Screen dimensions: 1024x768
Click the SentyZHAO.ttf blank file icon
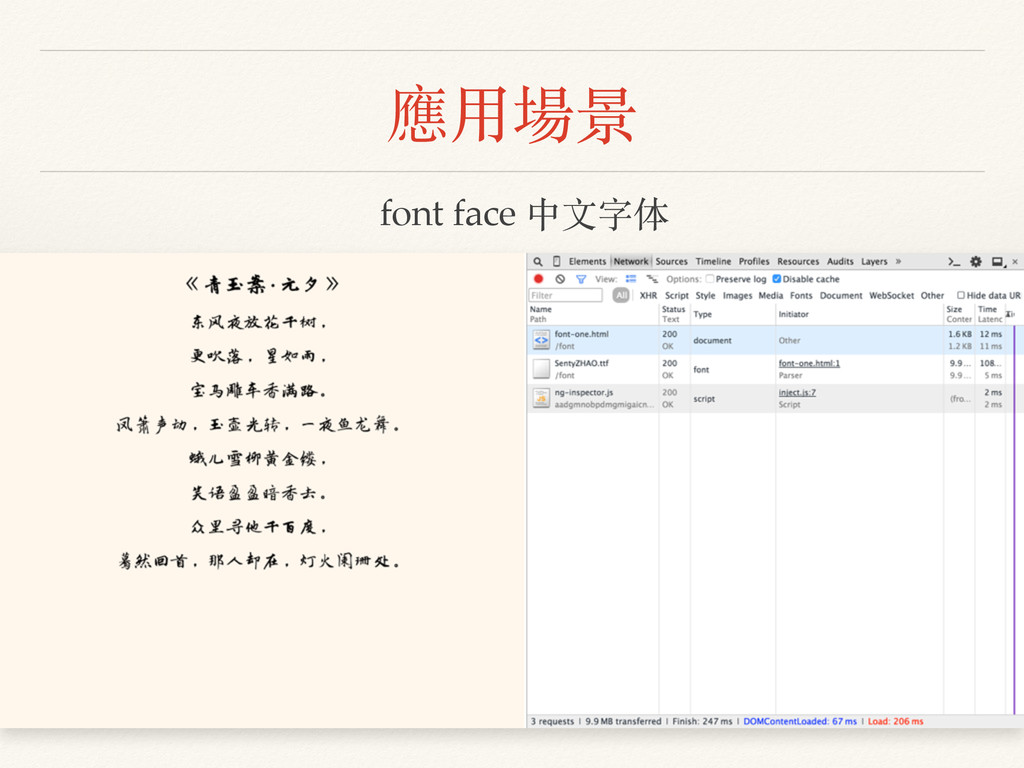click(541, 369)
